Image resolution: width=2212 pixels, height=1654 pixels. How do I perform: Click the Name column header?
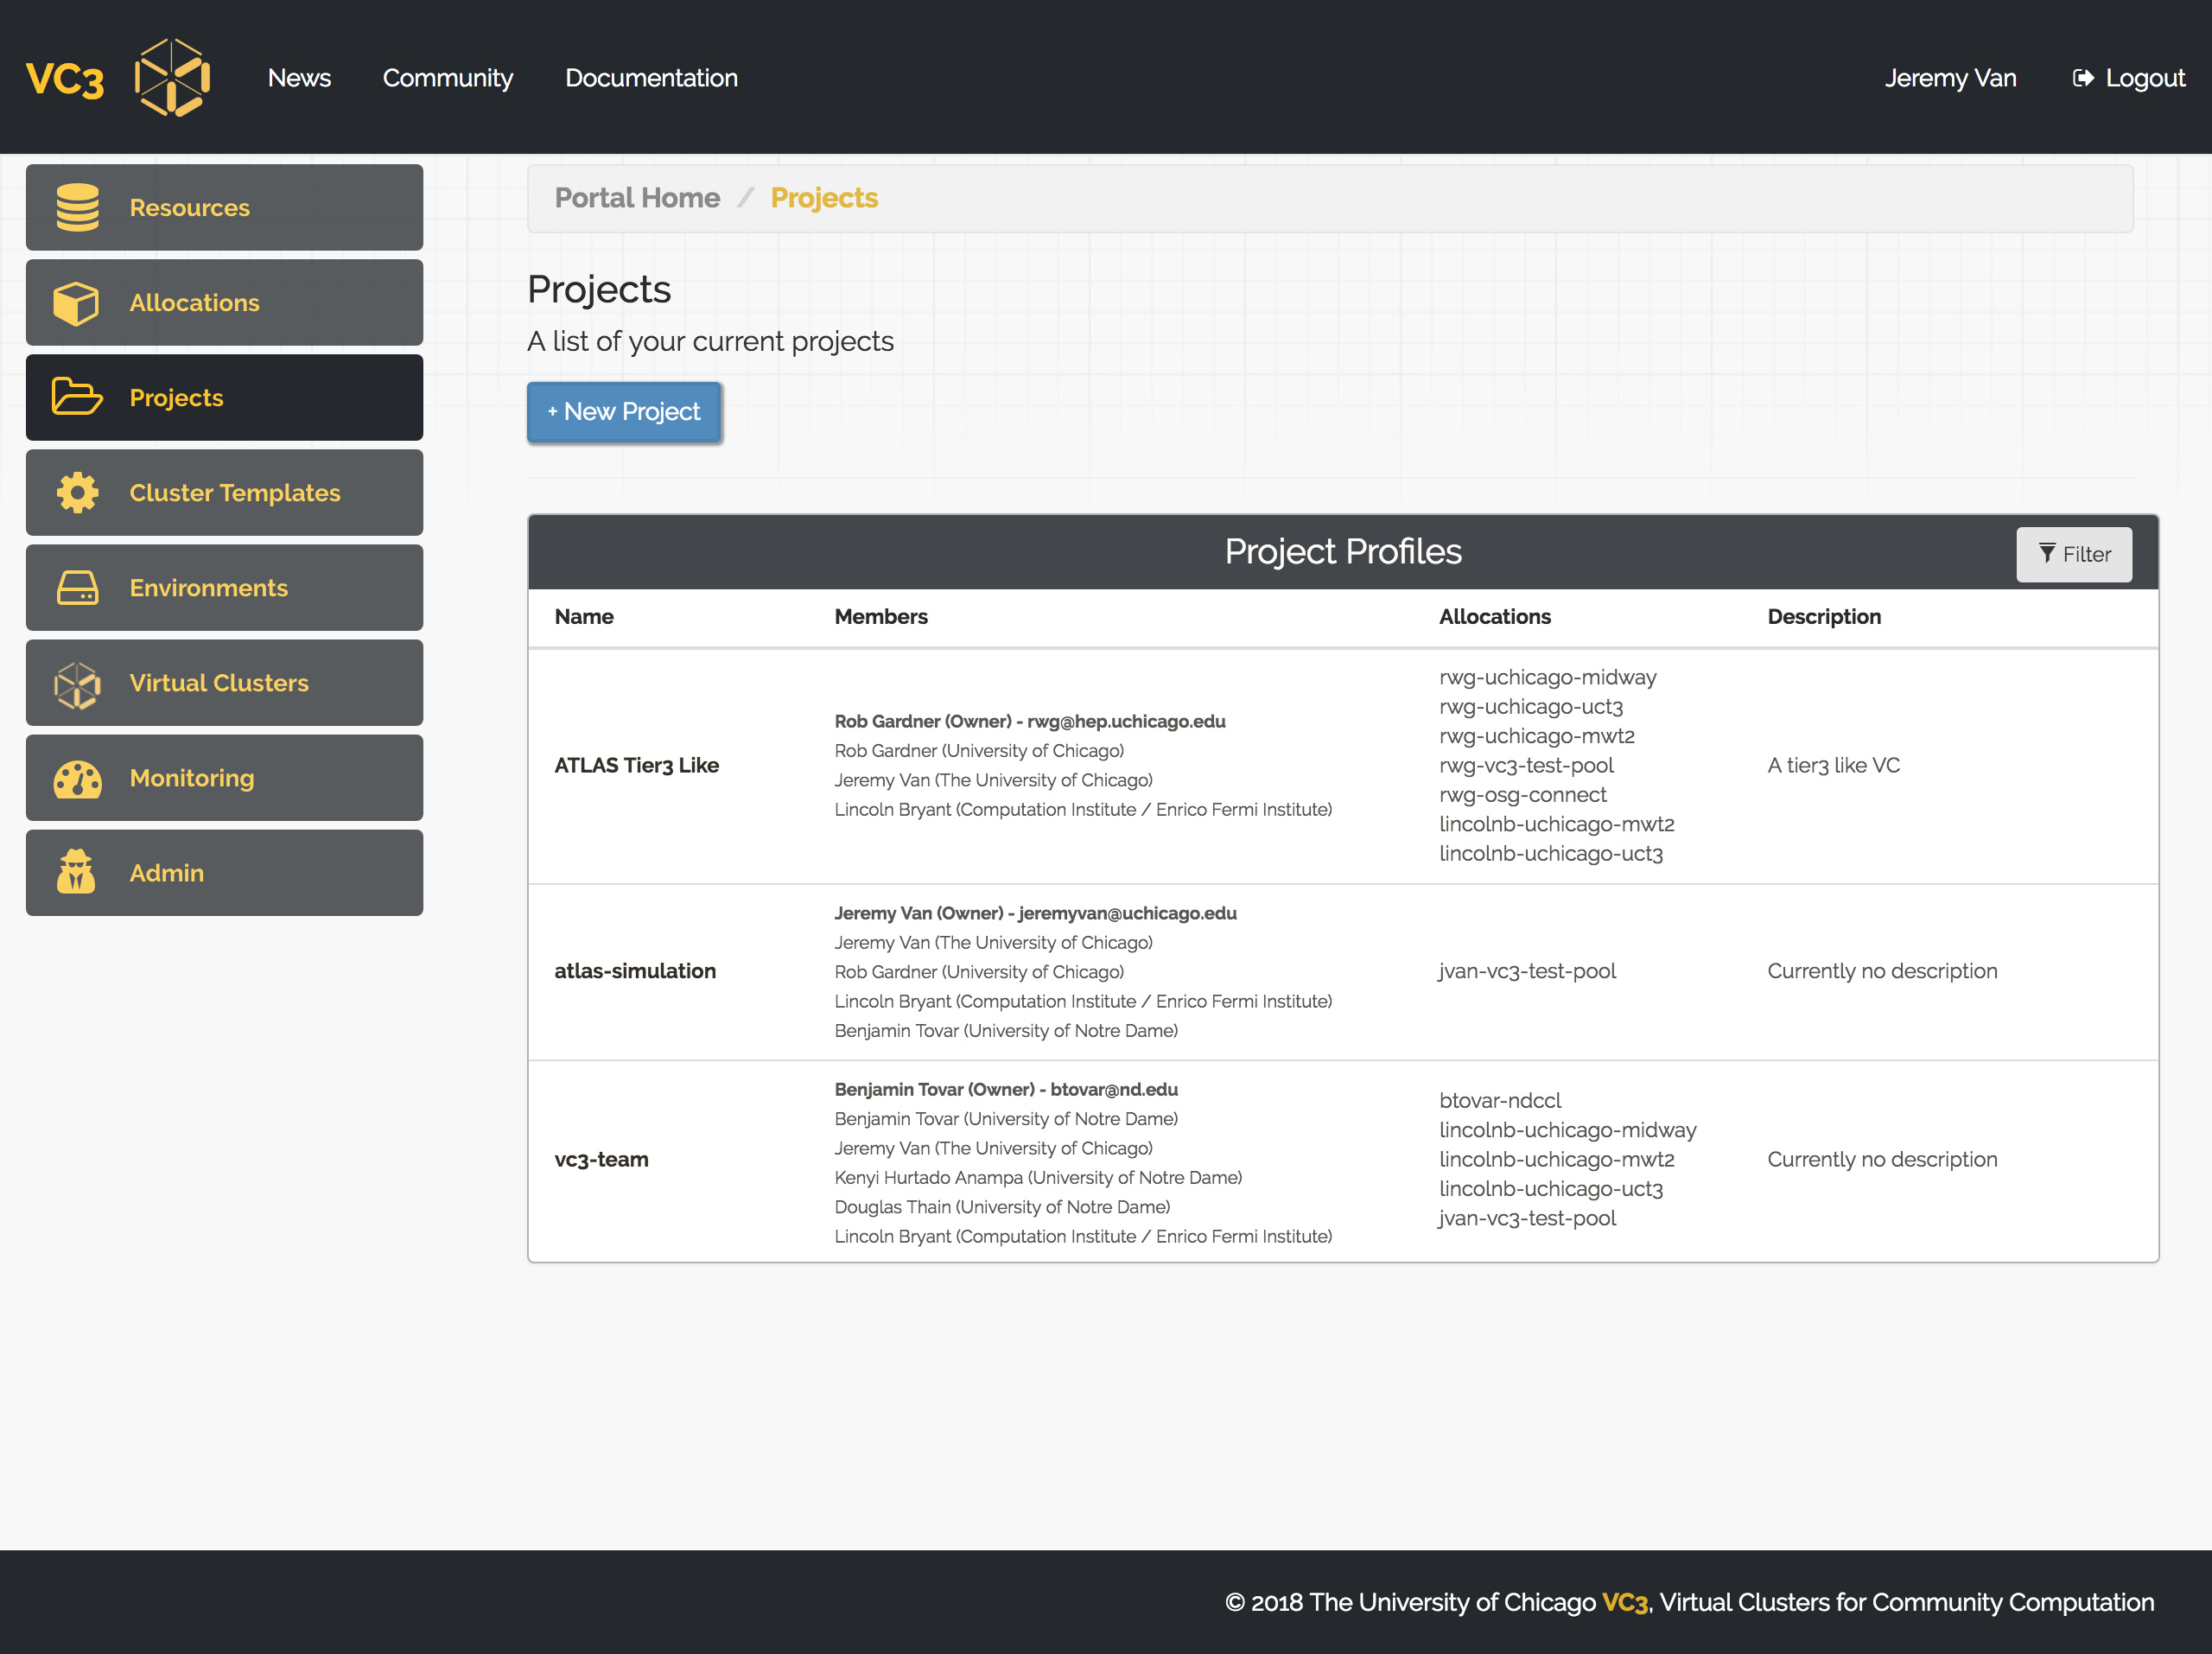[584, 617]
